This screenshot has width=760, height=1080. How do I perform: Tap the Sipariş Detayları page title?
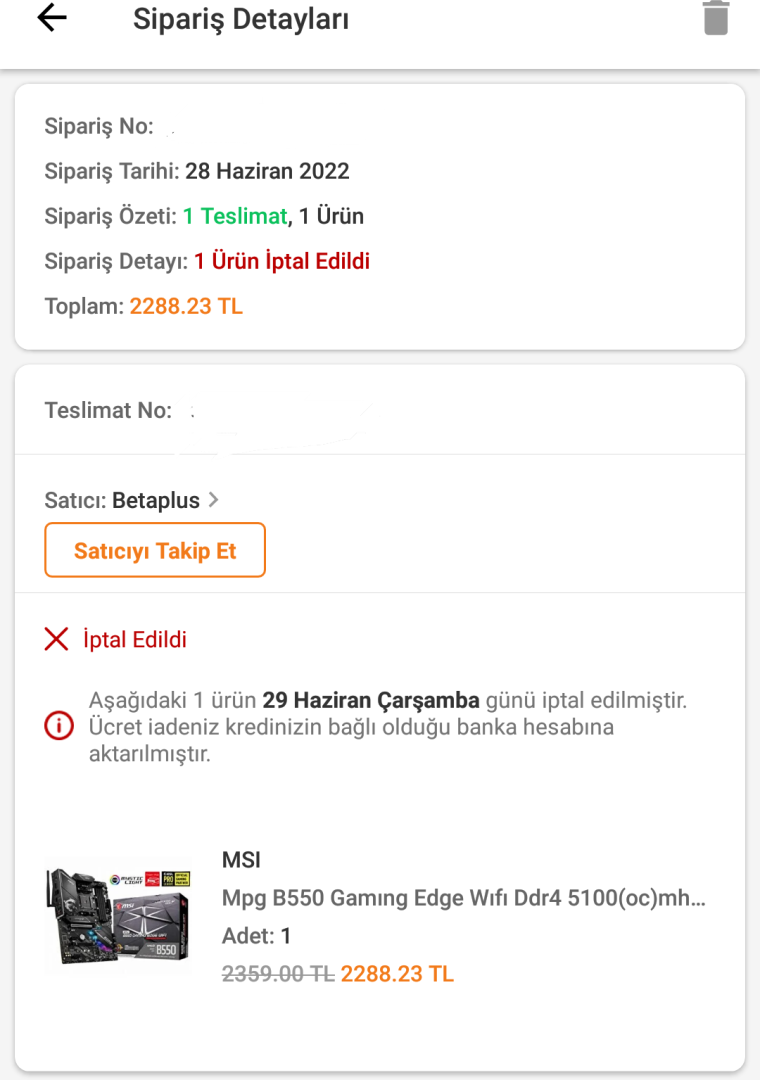click(x=241, y=19)
